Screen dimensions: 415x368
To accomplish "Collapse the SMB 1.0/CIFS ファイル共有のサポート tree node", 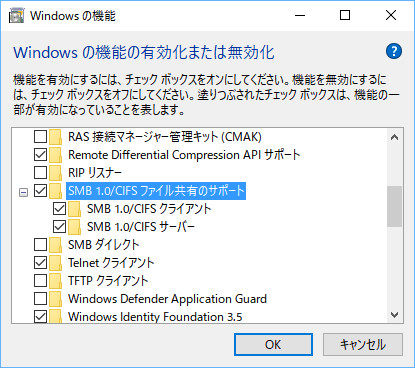I will coord(23,192).
